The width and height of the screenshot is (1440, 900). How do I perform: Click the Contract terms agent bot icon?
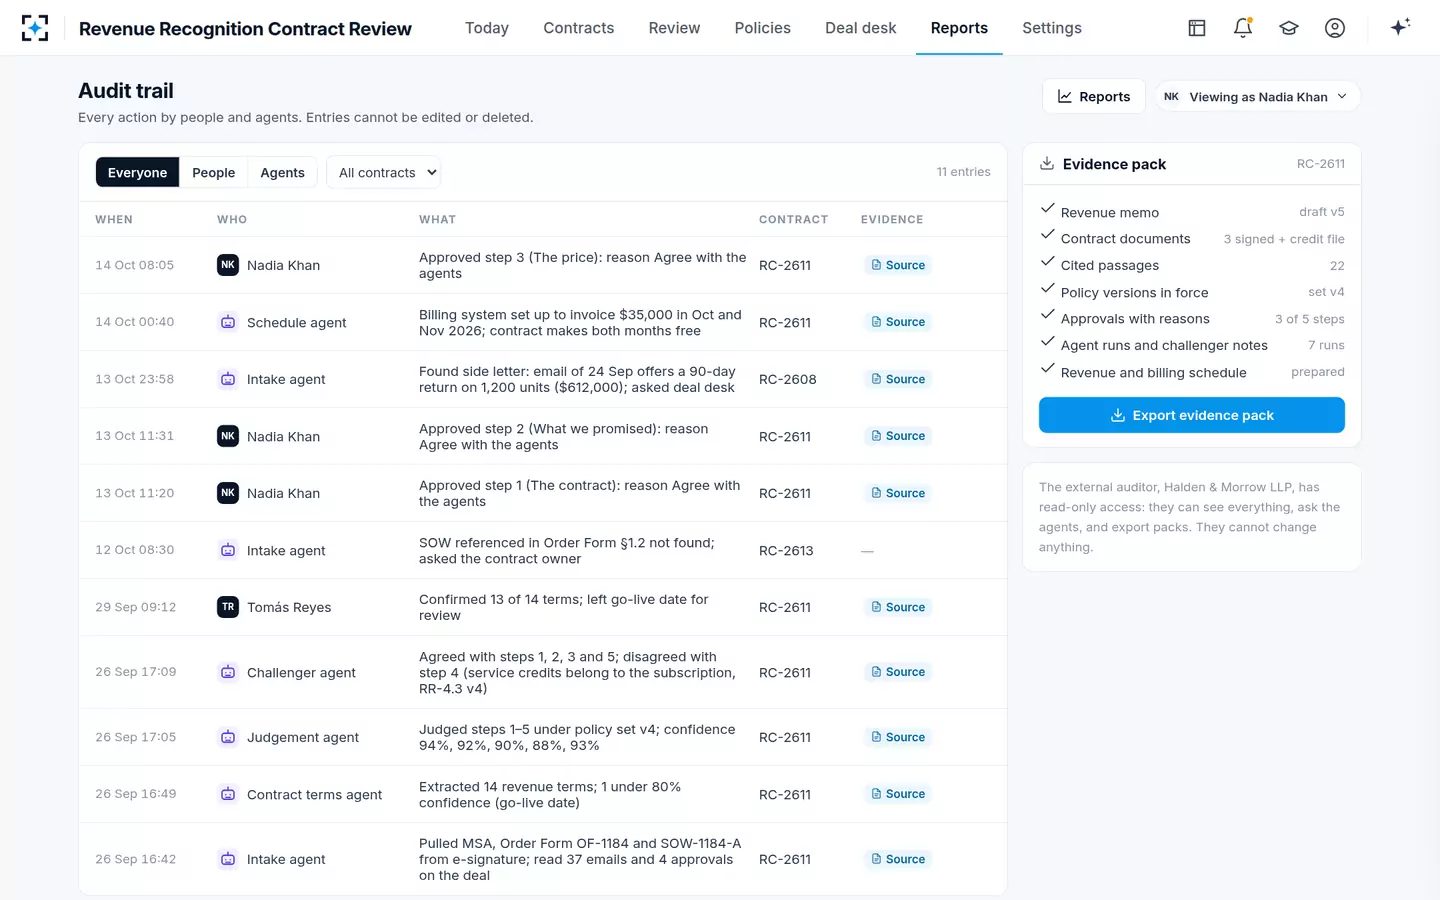tap(228, 794)
